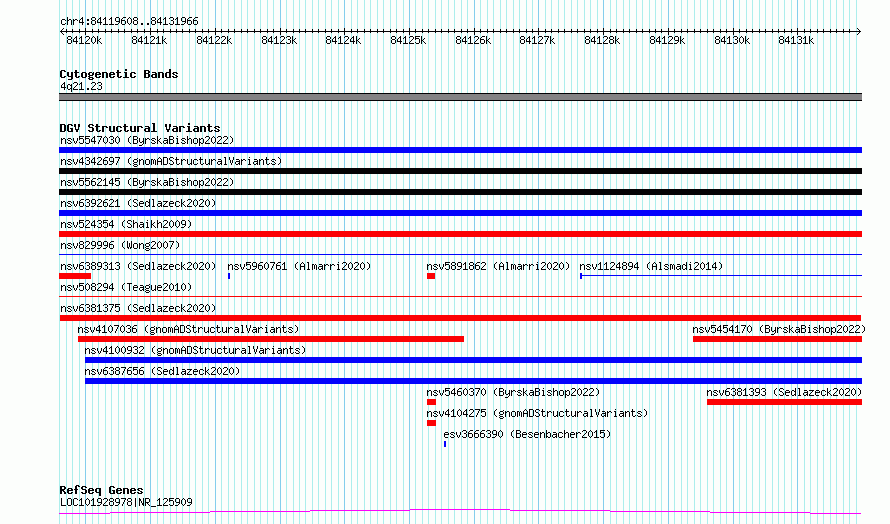Click the 84128k ruler position
Screen dimensions: 890x524
point(602,40)
